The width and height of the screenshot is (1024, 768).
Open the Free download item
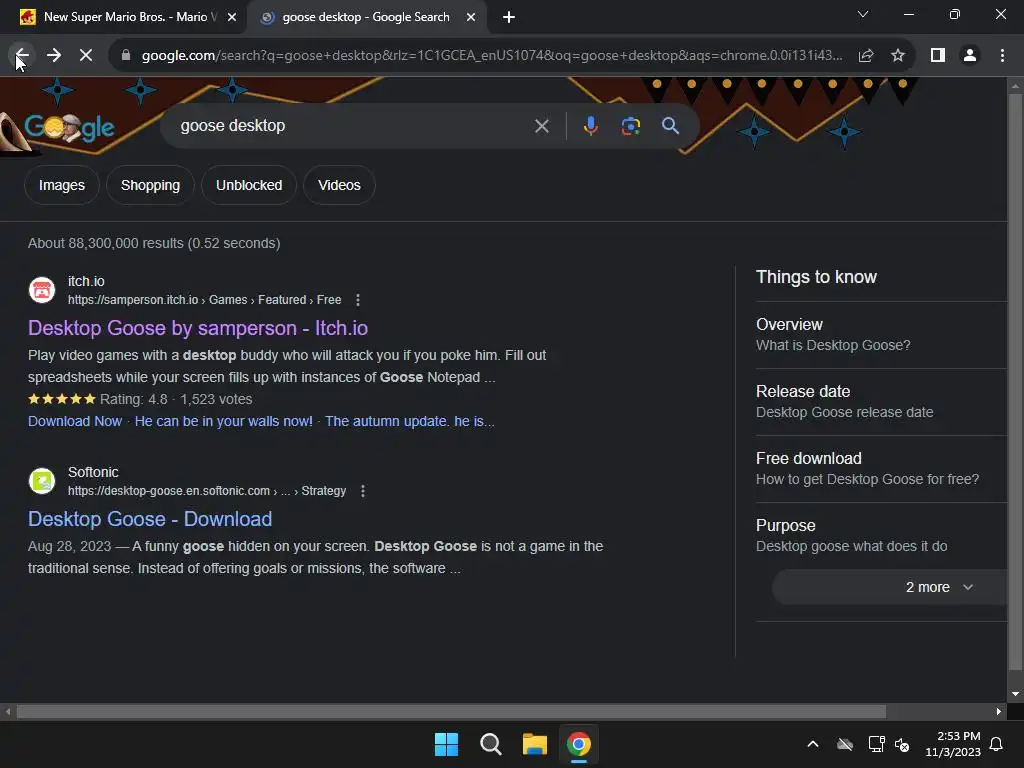pyautogui.click(x=881, y=469)
